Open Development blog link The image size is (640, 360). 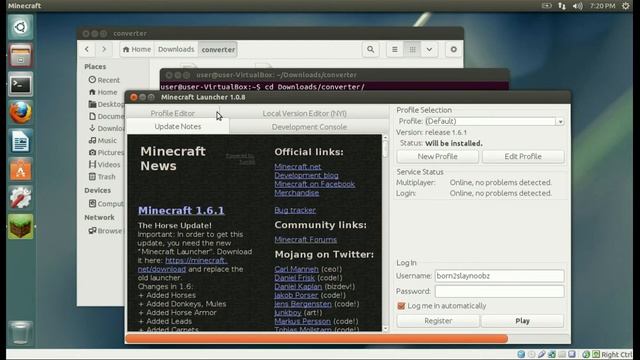coord(306,175)
